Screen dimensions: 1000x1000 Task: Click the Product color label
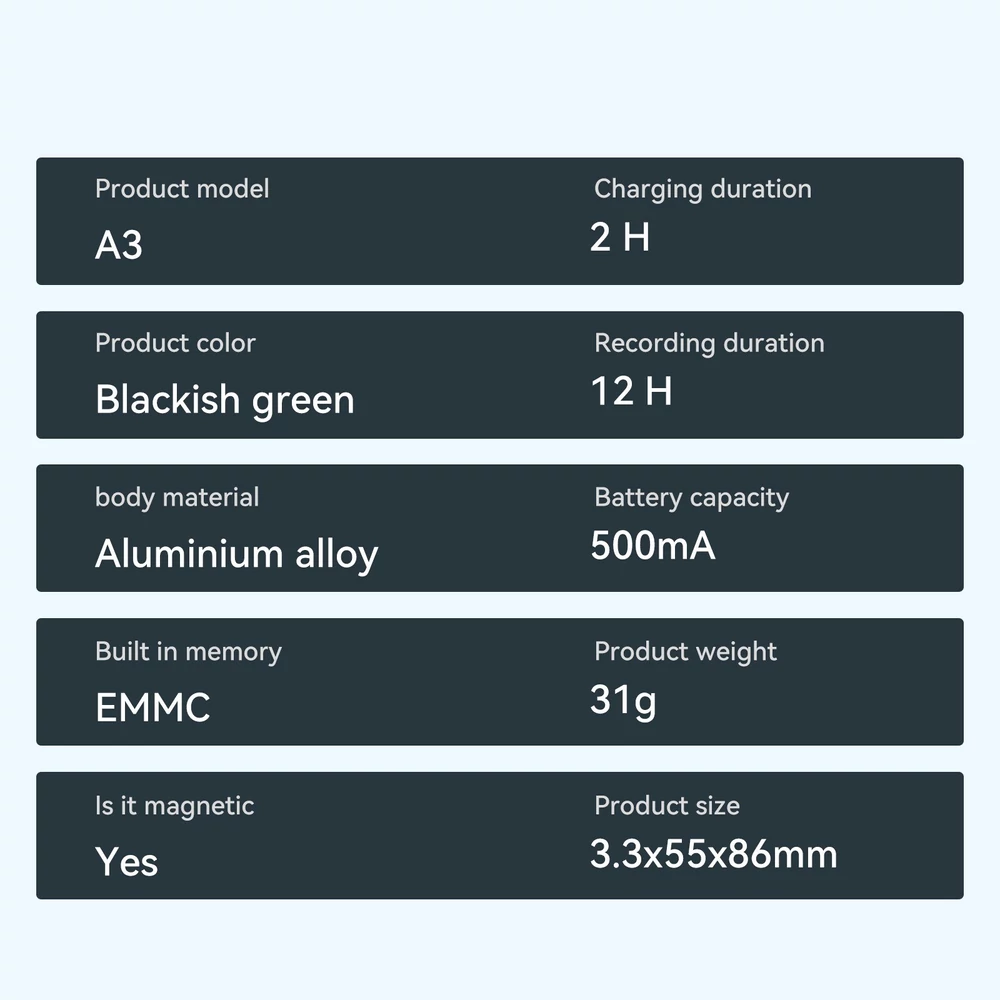click(x=175, y=343)
